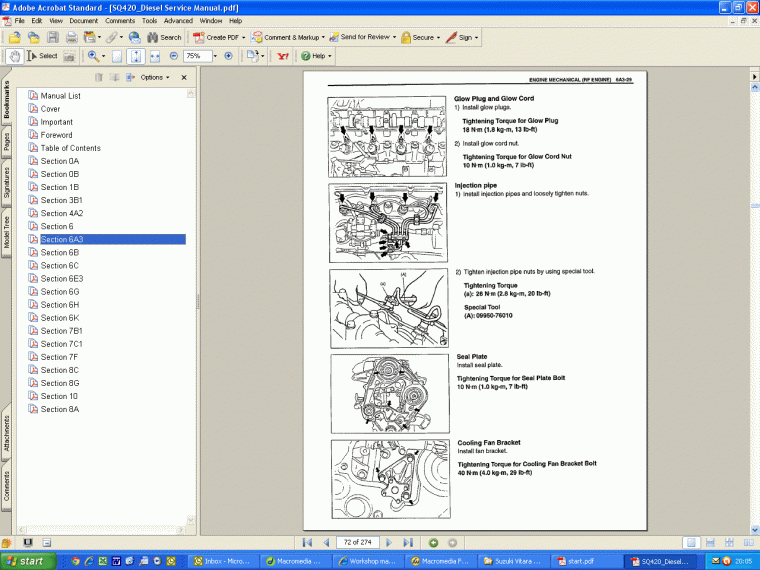Viewport: 760px width, 570px height.
Task: Switch to single page layout in status bar
Action: [x=690, y=542]
